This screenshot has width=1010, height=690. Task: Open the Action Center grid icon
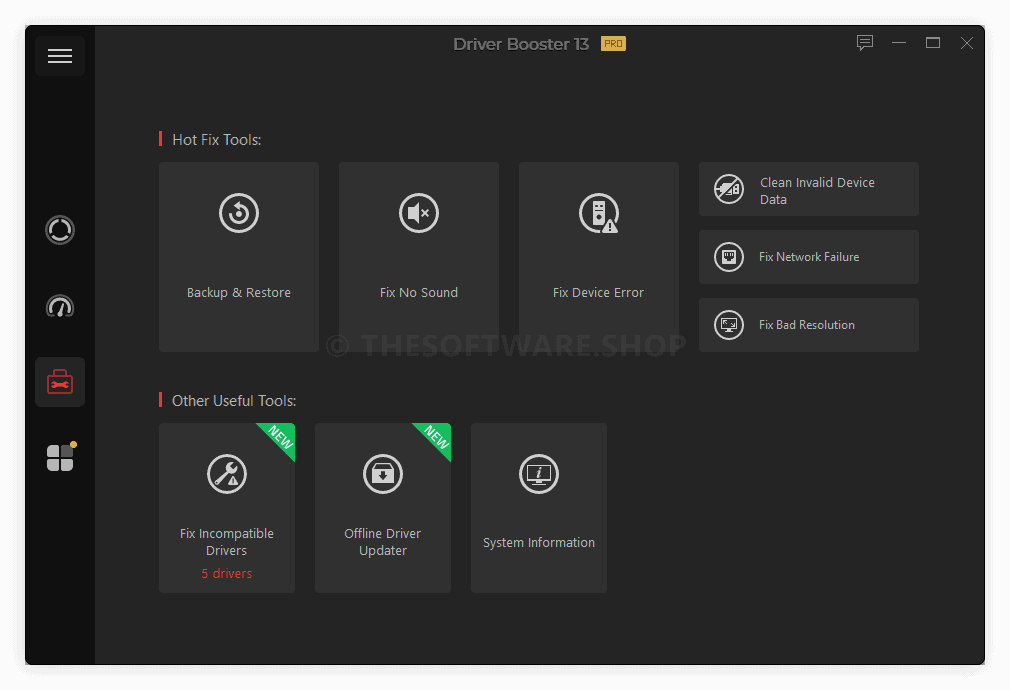click(60, 458)
